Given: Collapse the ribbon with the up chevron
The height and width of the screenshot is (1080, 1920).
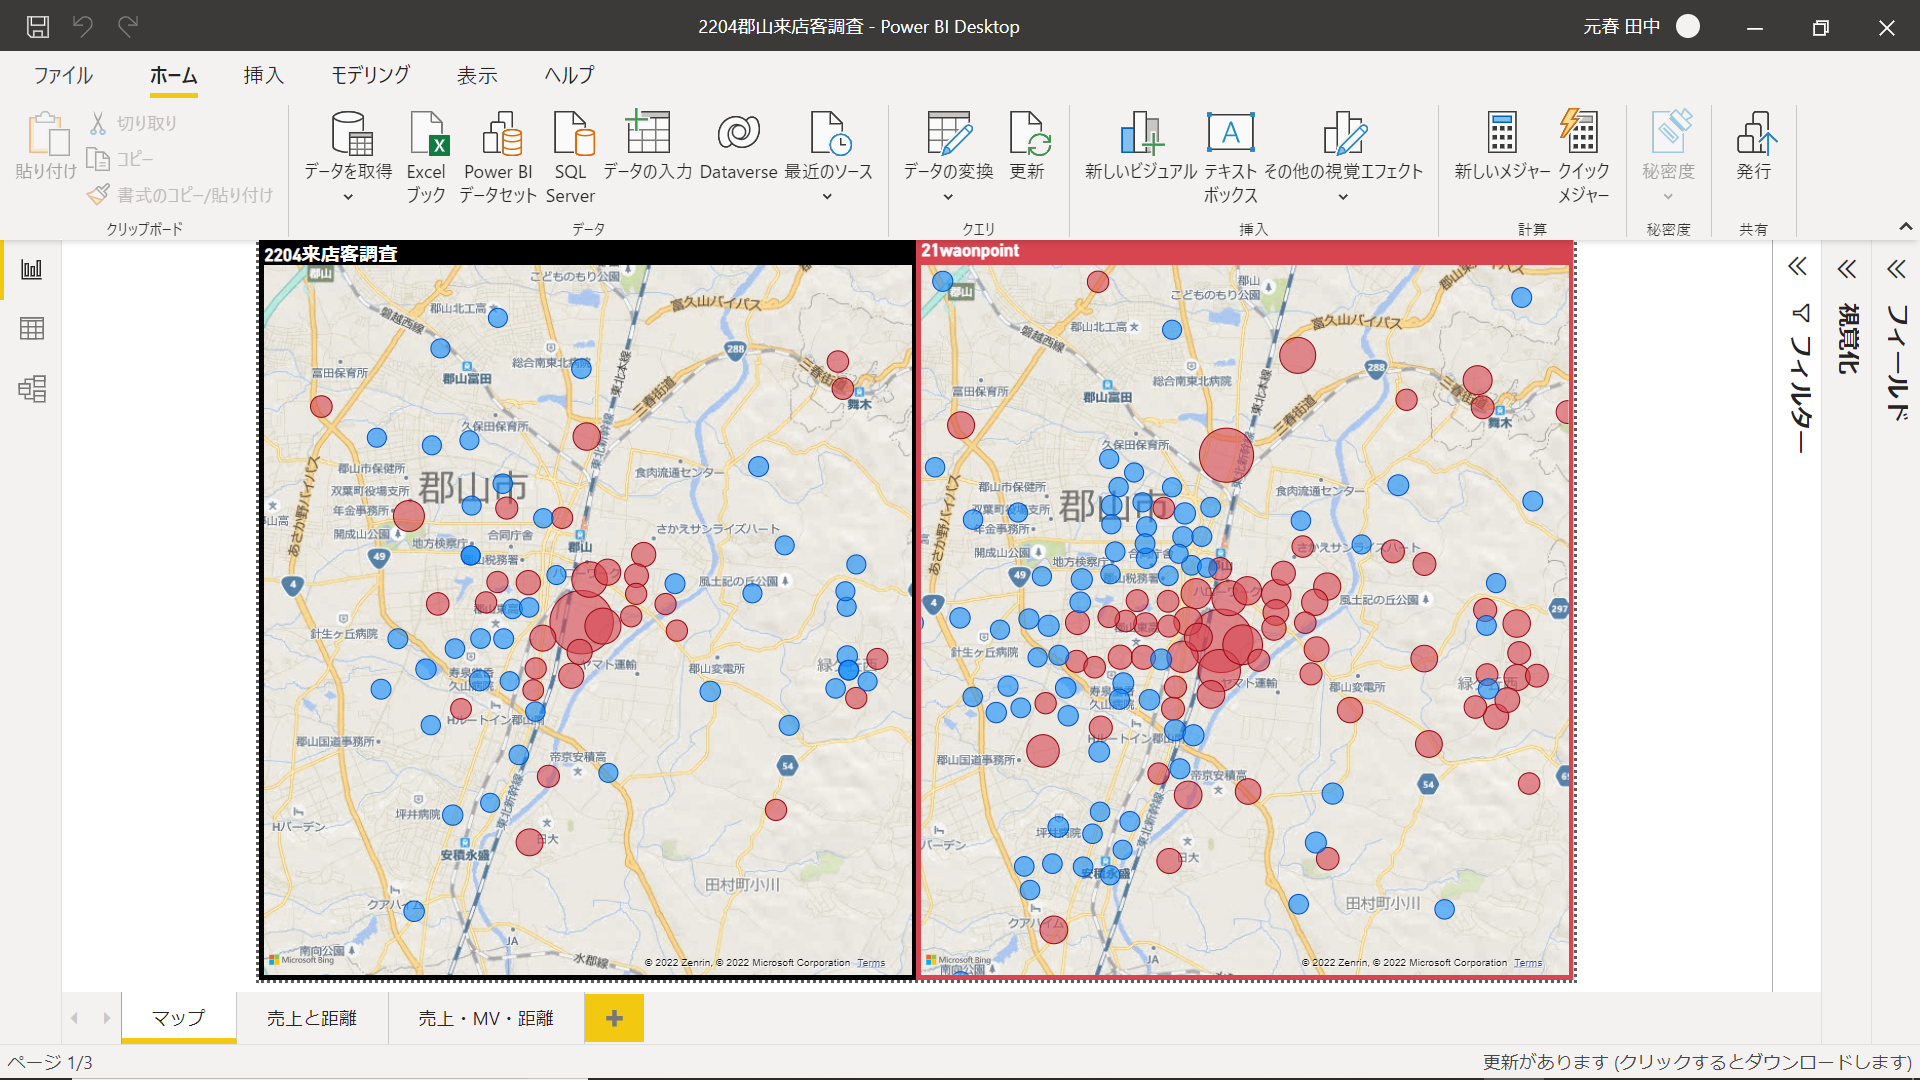Looking at the screenshot, I should tap(1906, 227).
